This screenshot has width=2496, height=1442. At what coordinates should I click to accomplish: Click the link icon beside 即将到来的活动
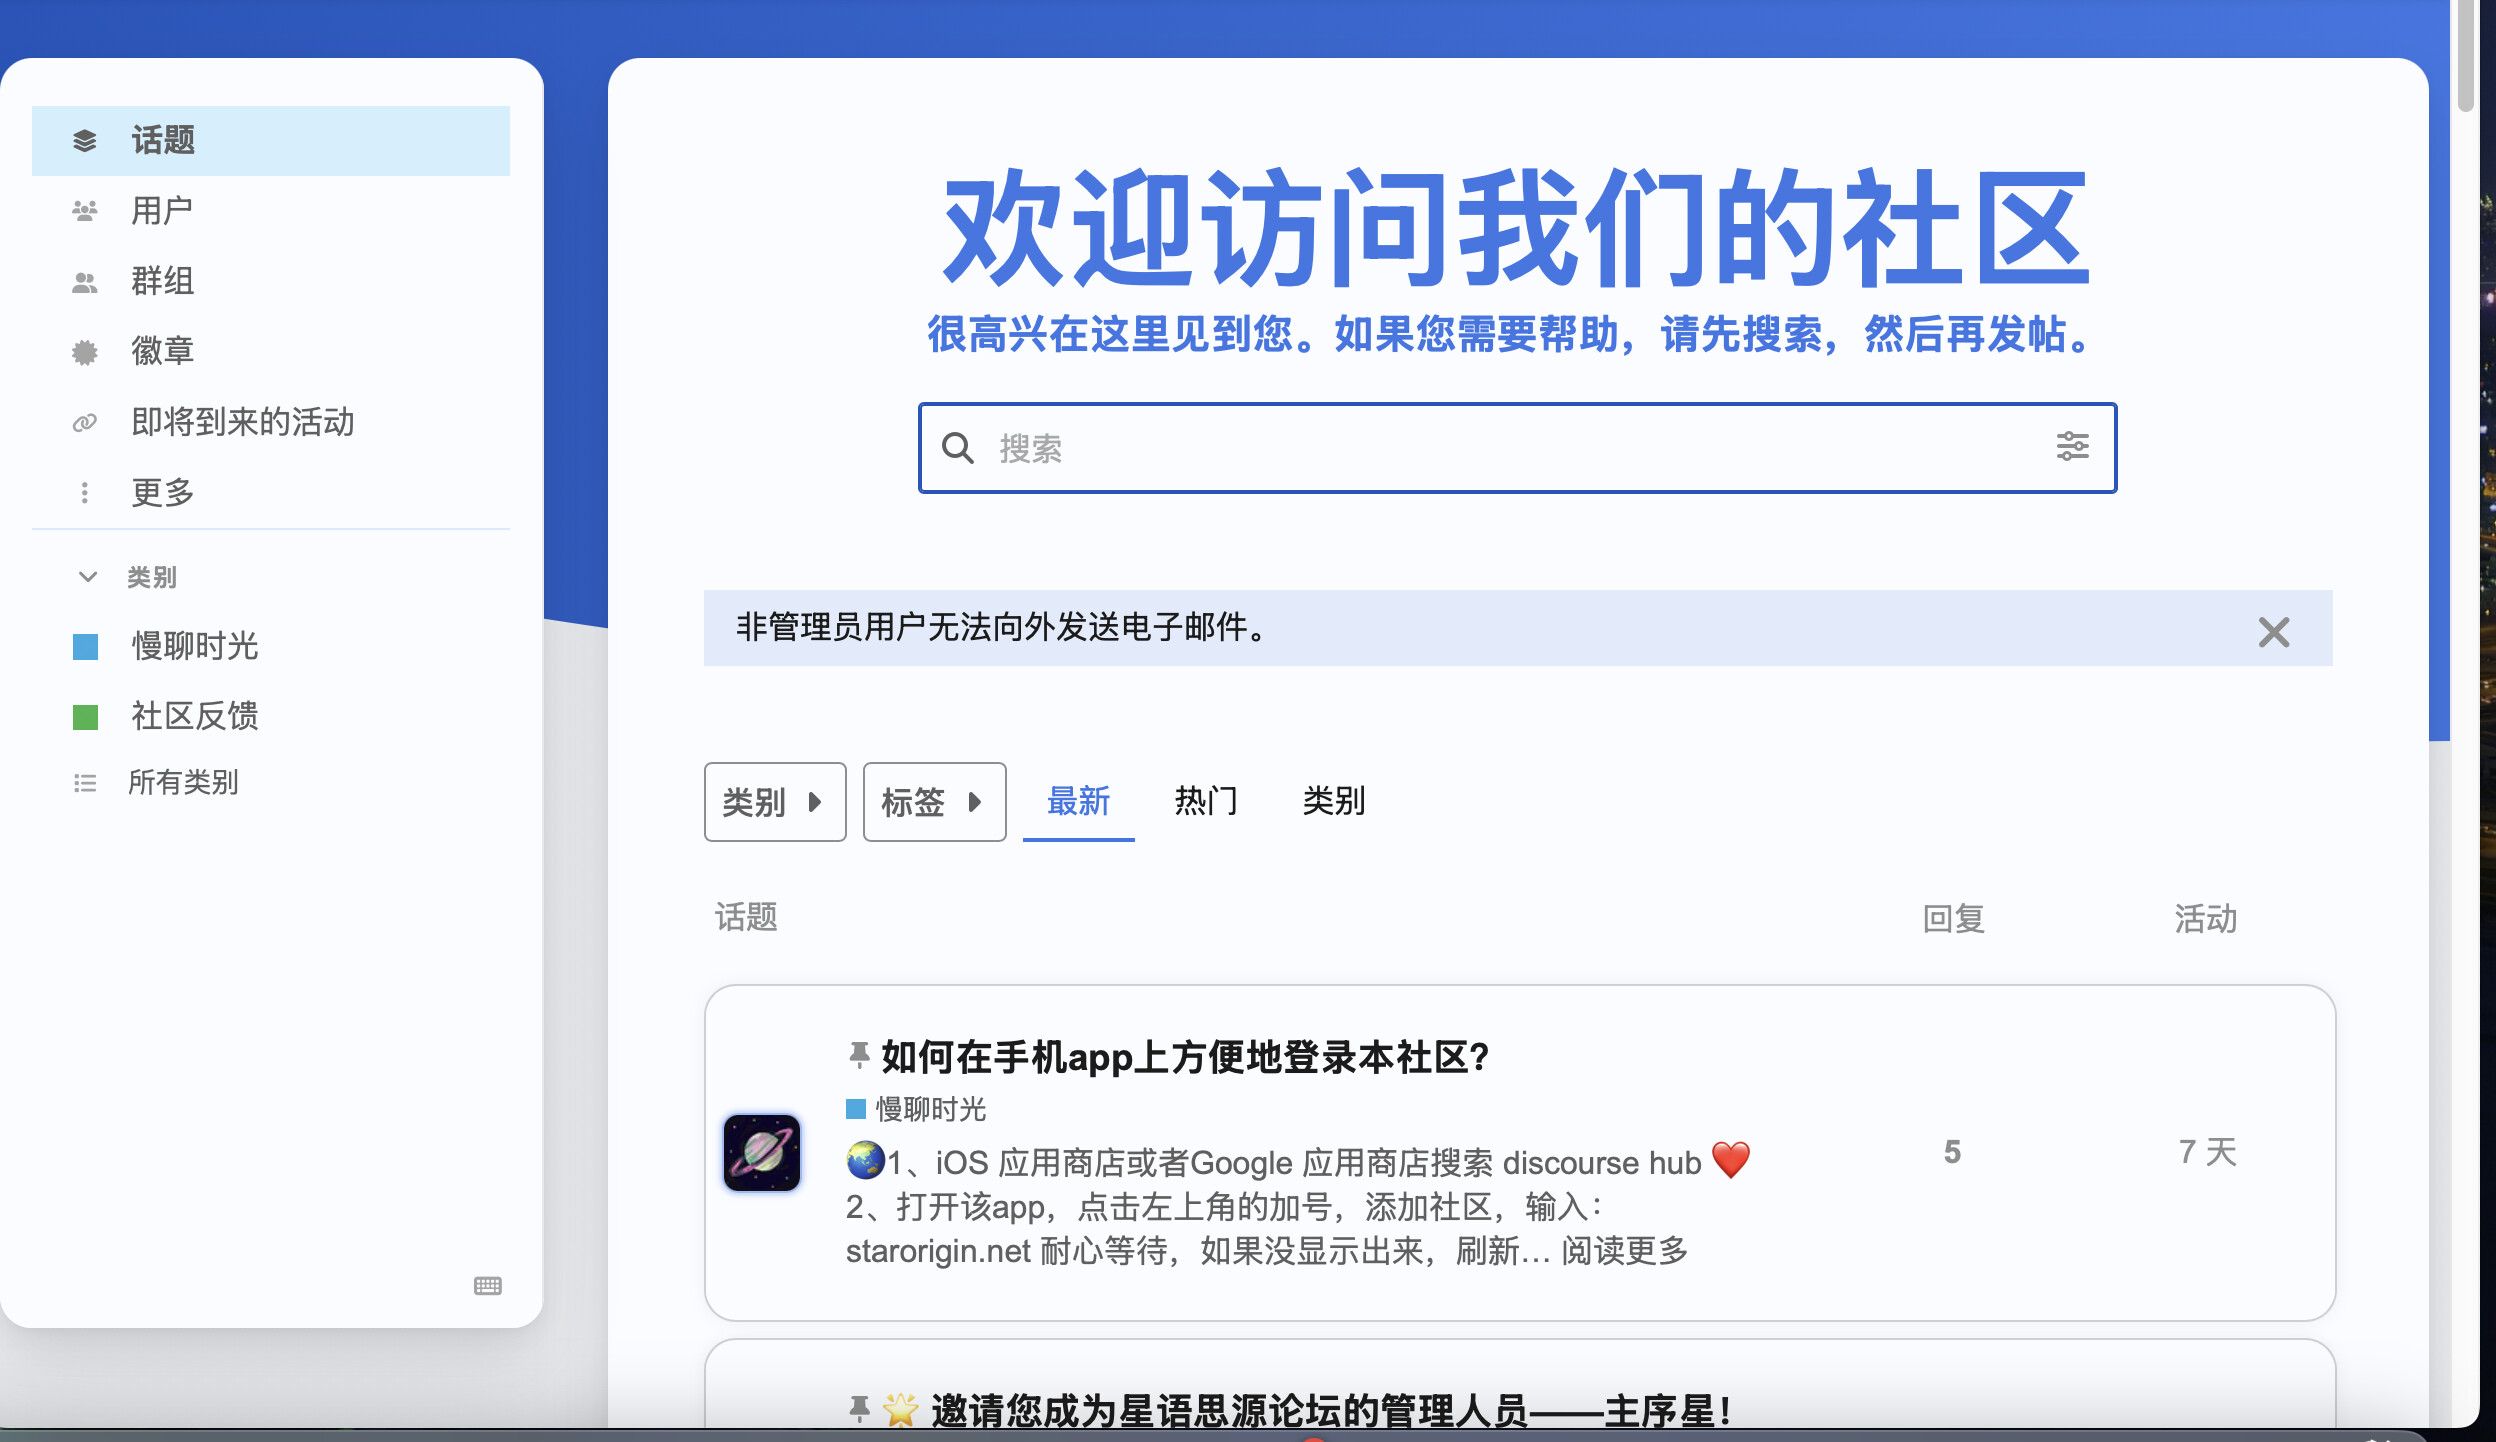point(85,422)
